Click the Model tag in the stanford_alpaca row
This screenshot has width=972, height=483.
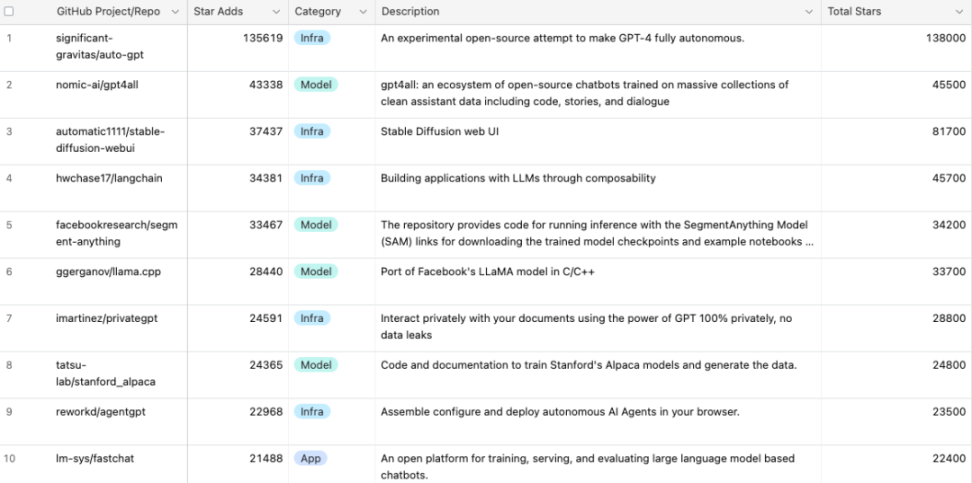point(316,365)
